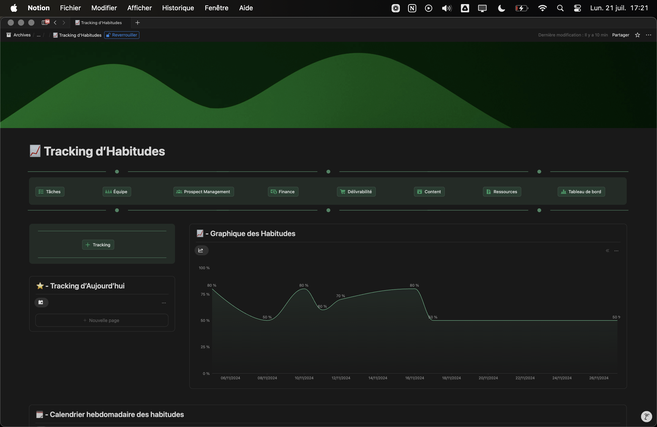Add a Nouvelle page entry
657x427 pixels.
pos(102,320)
